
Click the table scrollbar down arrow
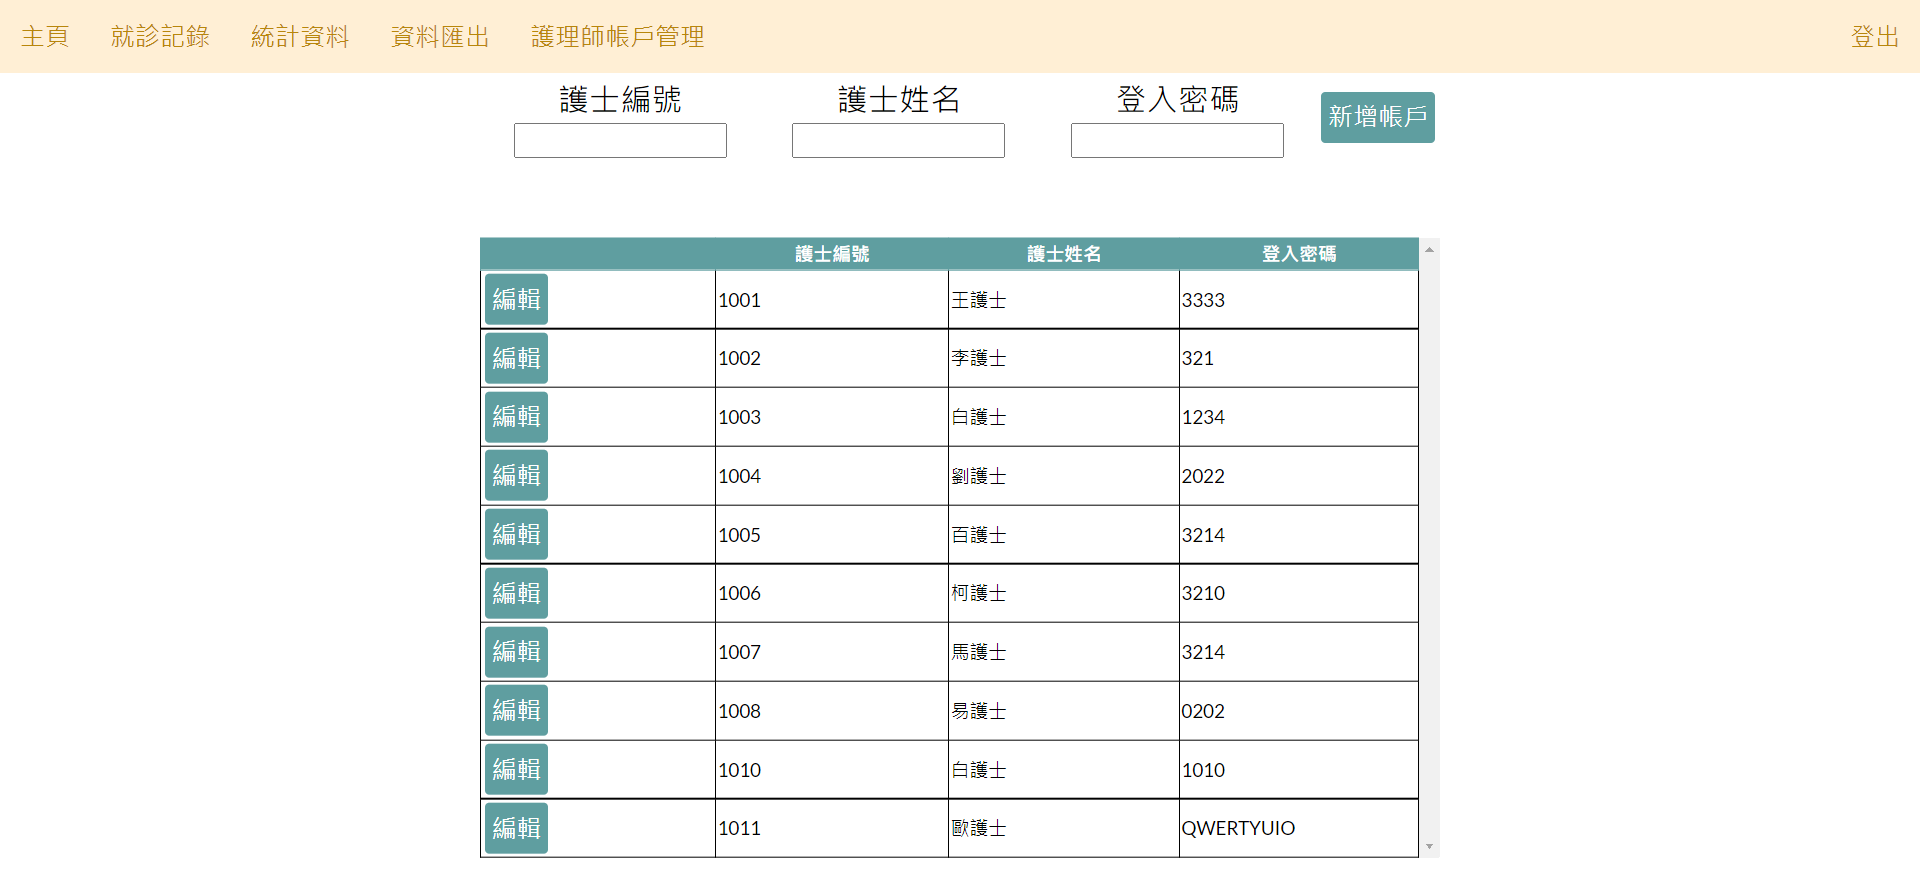point(1429,847)
